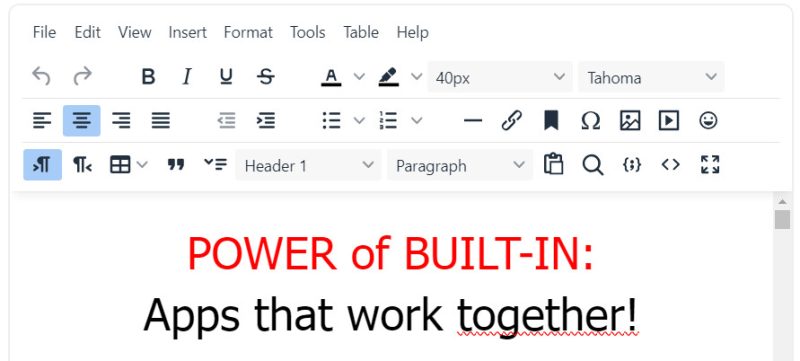Add a bookmark anchor
The image size is (800, 361).
tap(551, 120)
